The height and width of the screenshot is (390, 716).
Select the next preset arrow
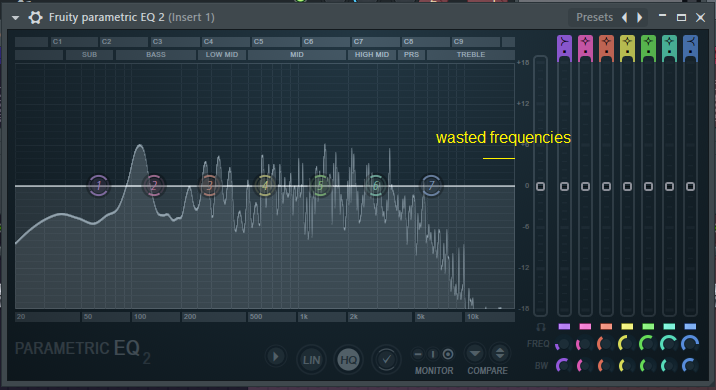click(639, 17)
